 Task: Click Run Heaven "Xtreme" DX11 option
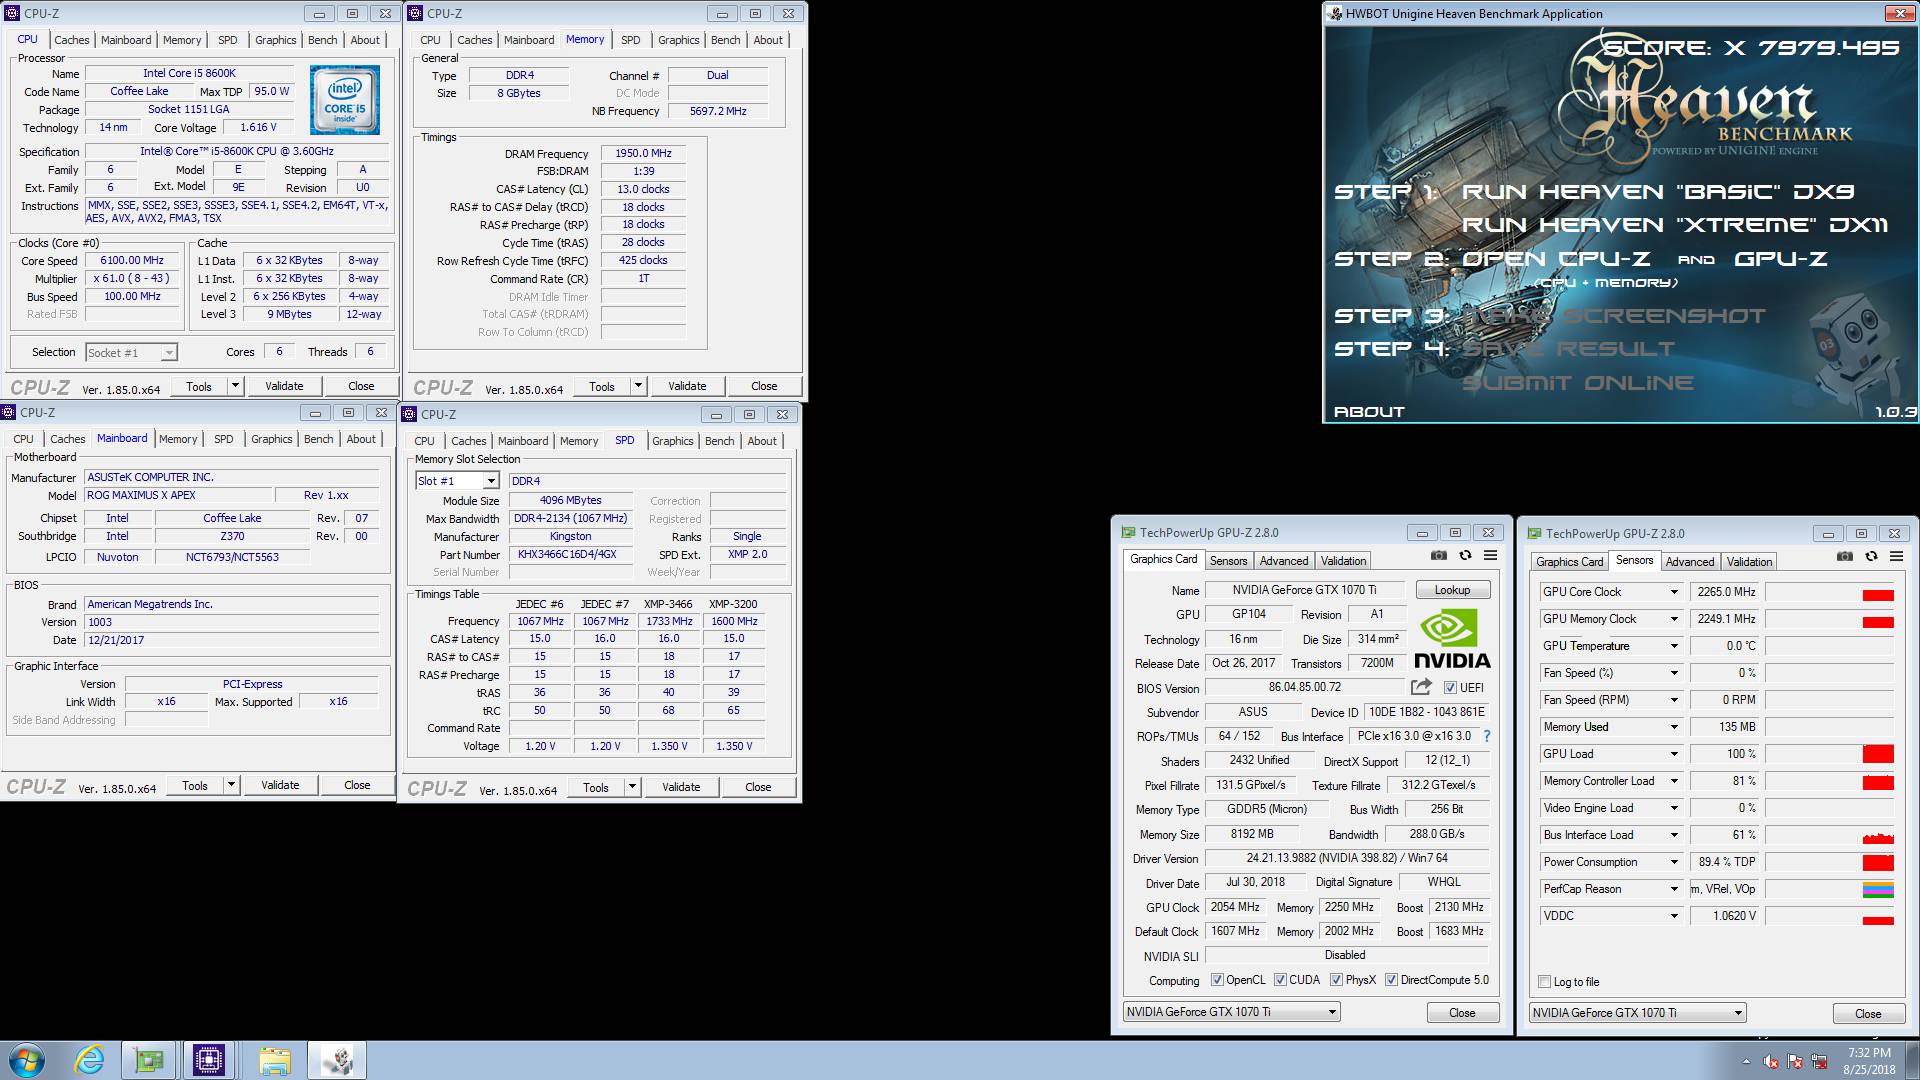[1675, 225]
